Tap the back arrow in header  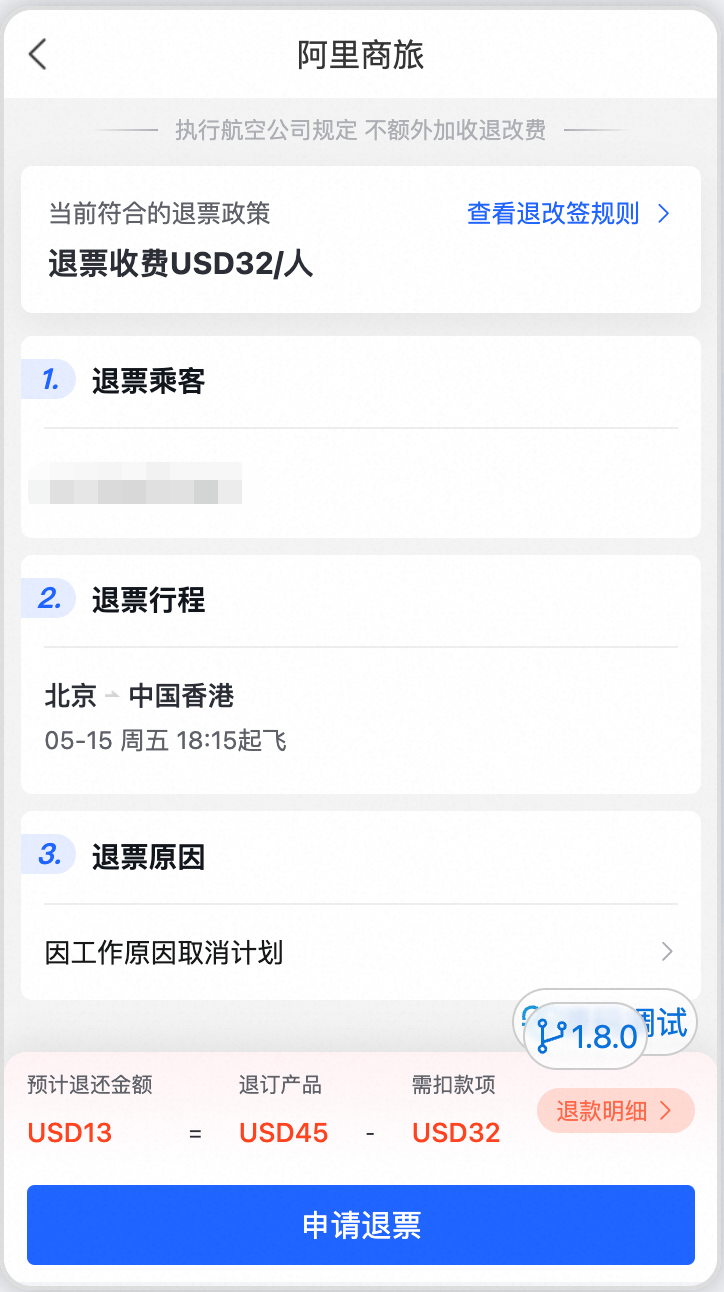38,54
